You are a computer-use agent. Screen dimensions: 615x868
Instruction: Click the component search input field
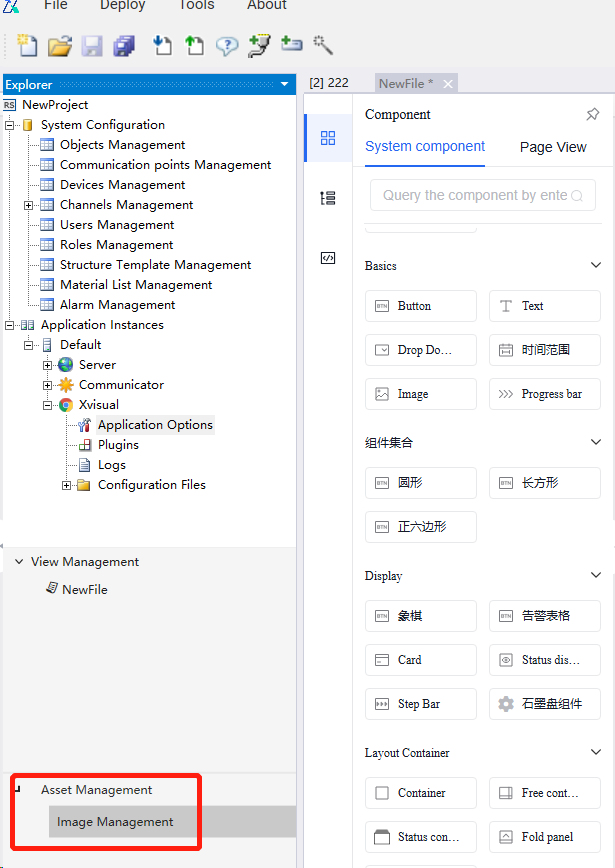pos(474,196)
